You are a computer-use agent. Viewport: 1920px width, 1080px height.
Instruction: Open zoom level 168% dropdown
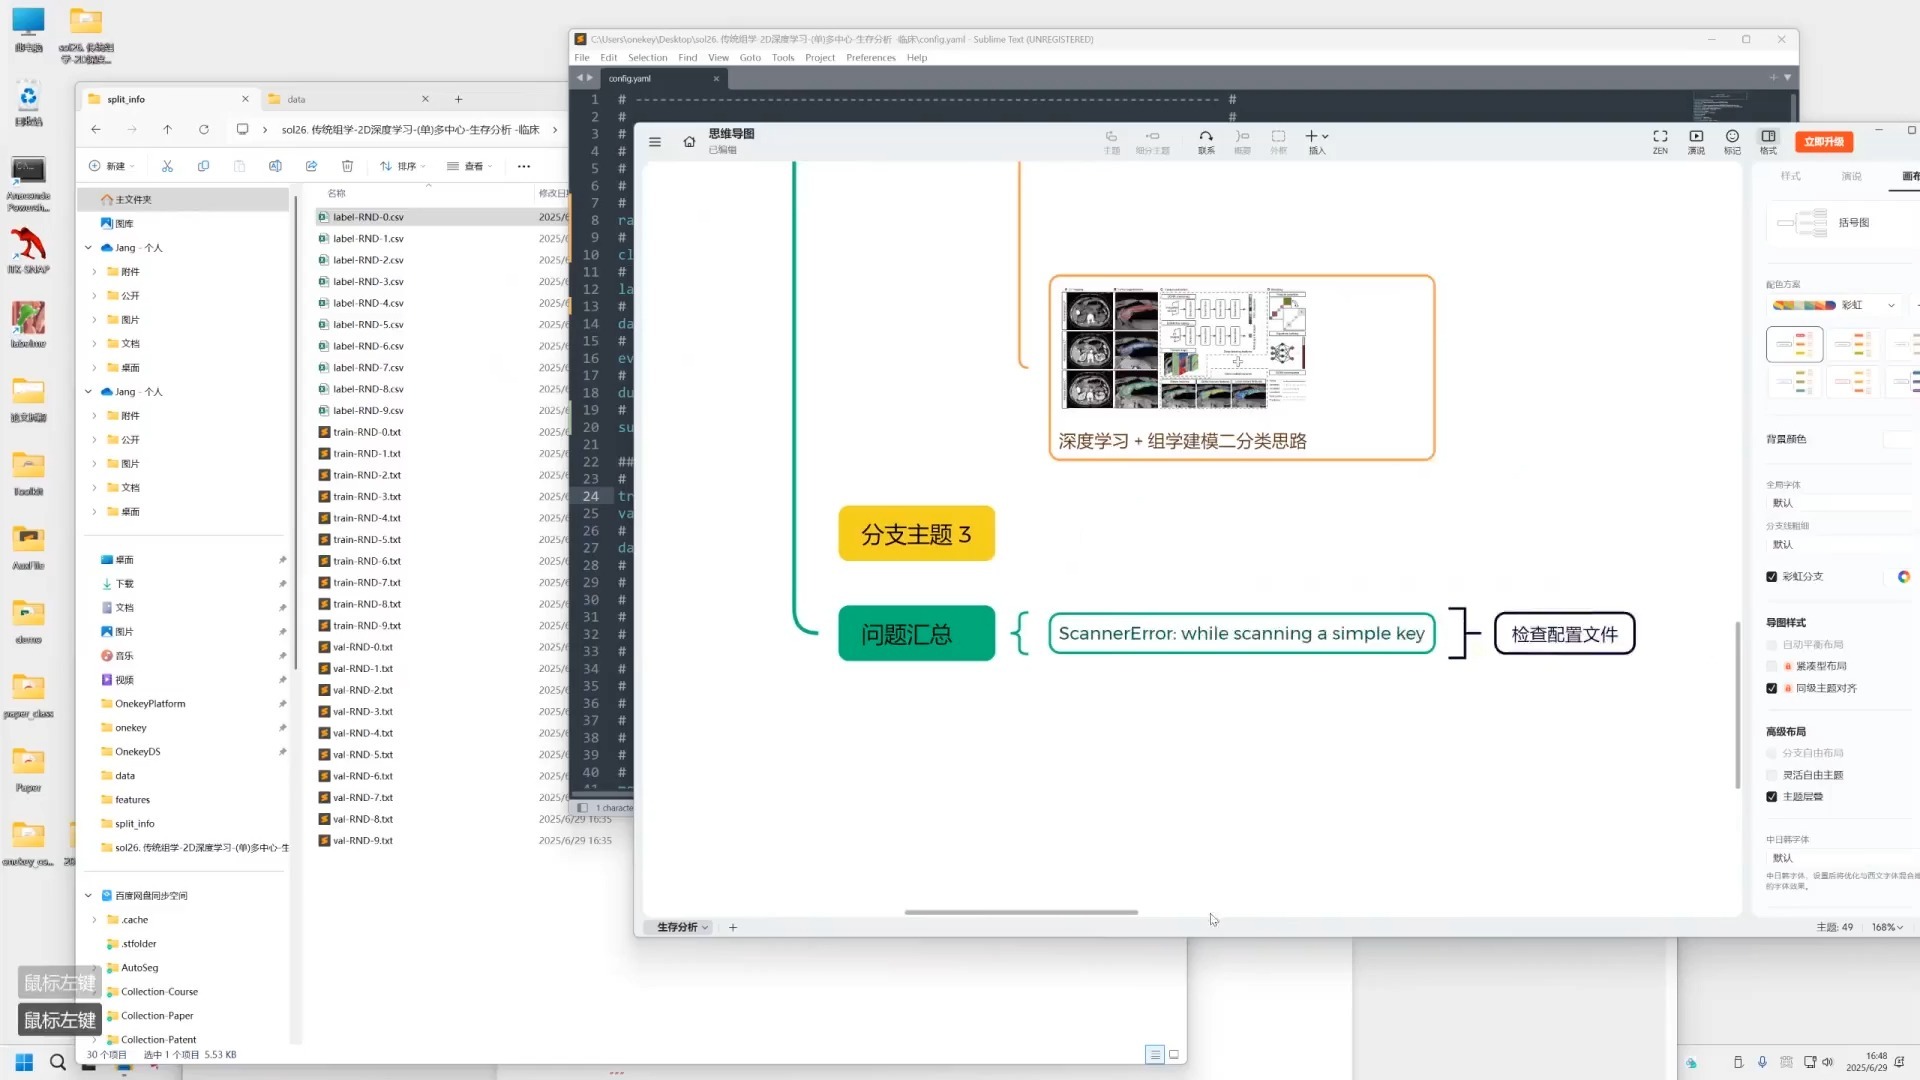point(1887,927)
